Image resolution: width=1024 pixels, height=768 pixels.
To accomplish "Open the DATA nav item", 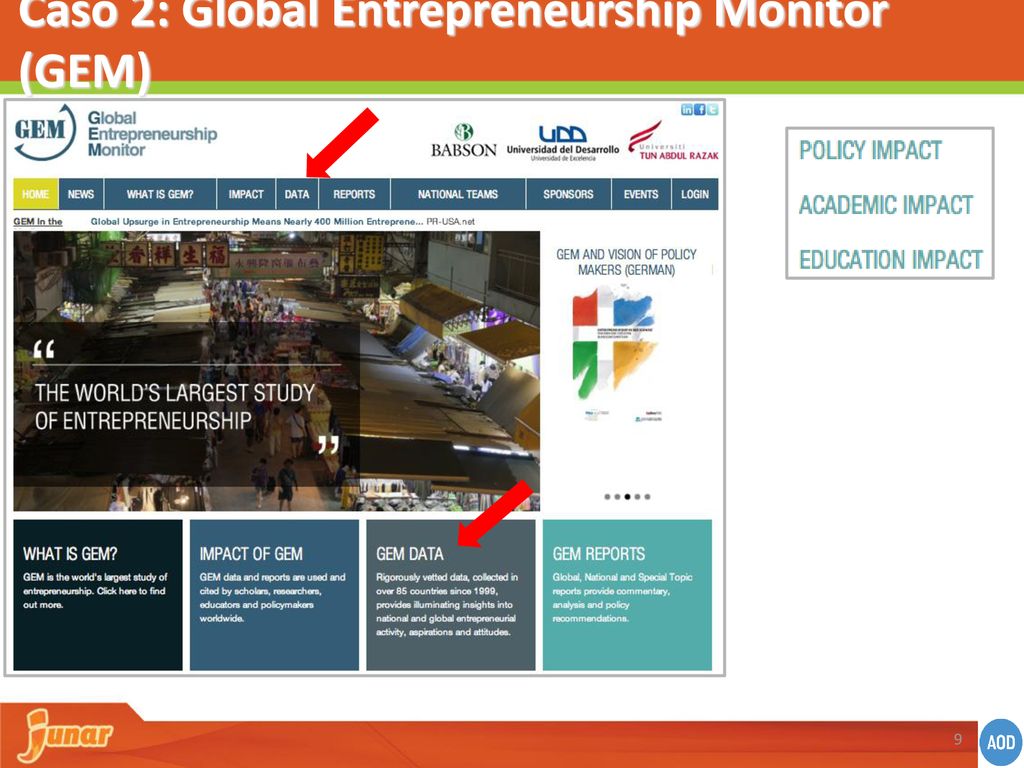I will click(x=297, y=194).
